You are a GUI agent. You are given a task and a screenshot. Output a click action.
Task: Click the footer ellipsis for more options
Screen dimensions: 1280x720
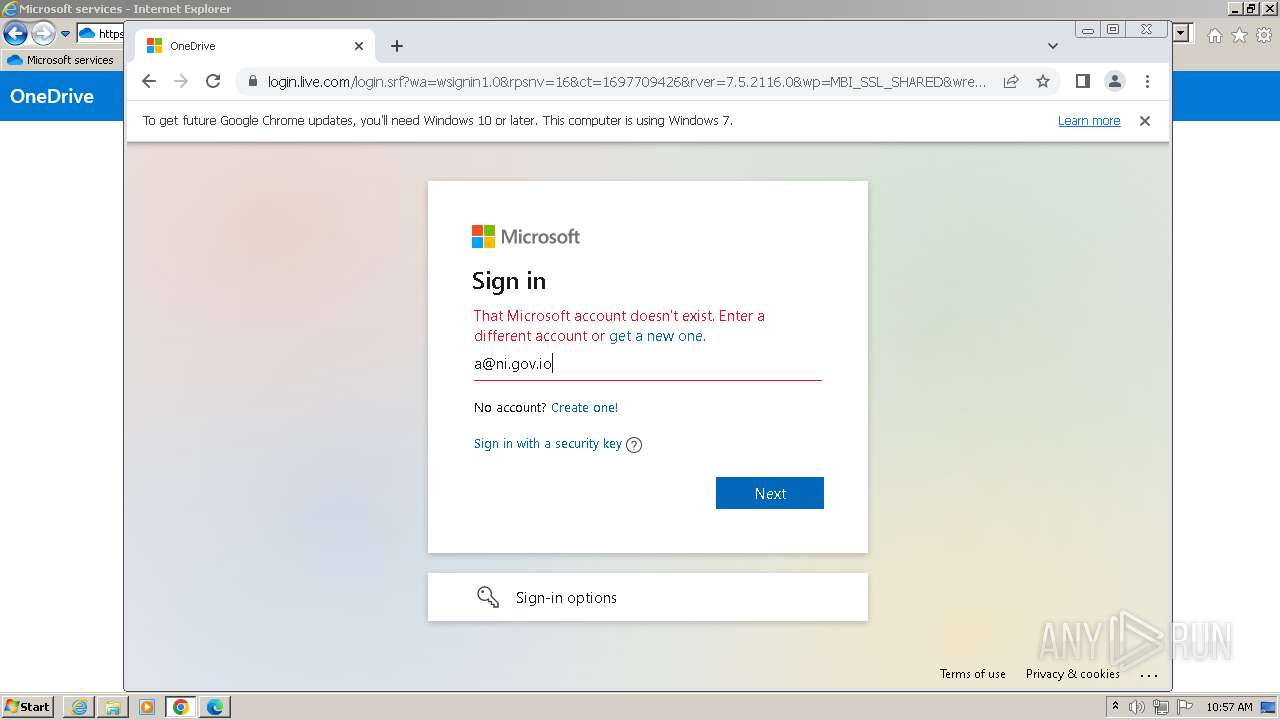pyautogui.click(x=1149, y=675)
